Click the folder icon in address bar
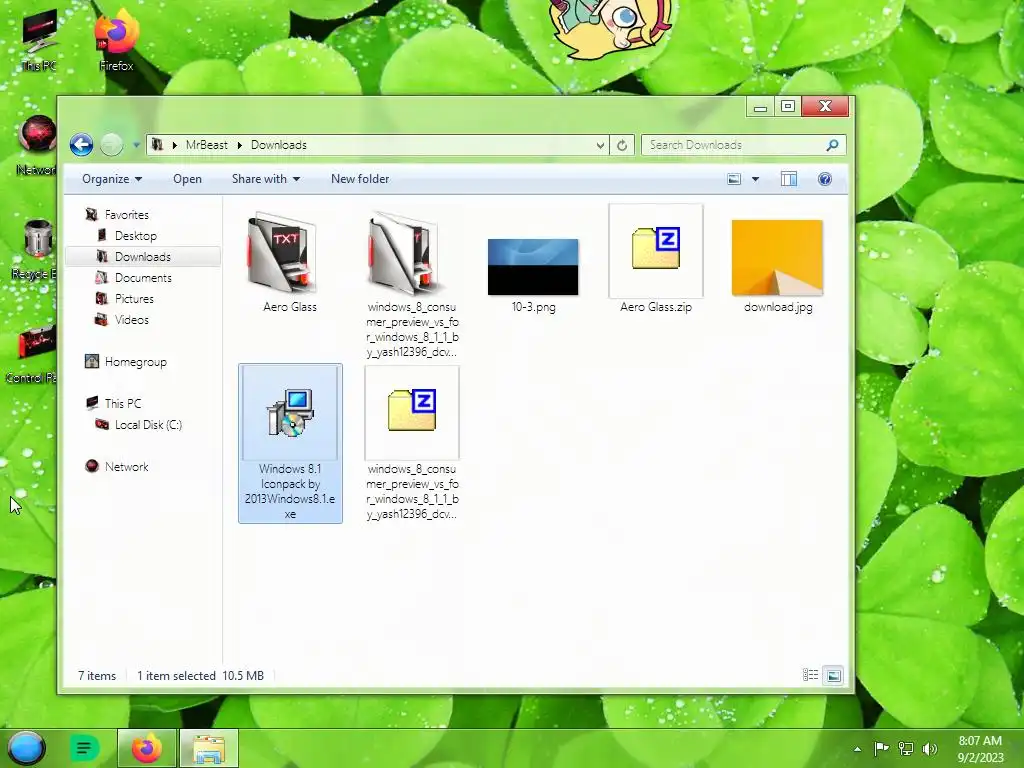Viewport: 1024px width, 768px height. pyautogui.click(x=157, y=144)
